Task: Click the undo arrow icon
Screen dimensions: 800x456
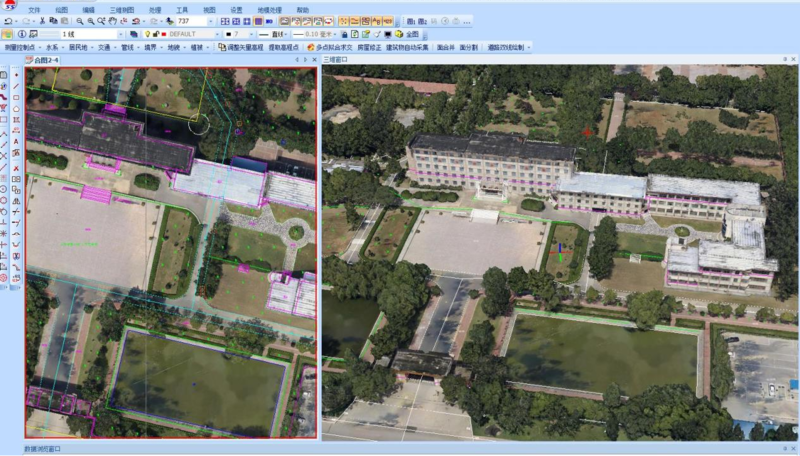Action: coord(7,21)
